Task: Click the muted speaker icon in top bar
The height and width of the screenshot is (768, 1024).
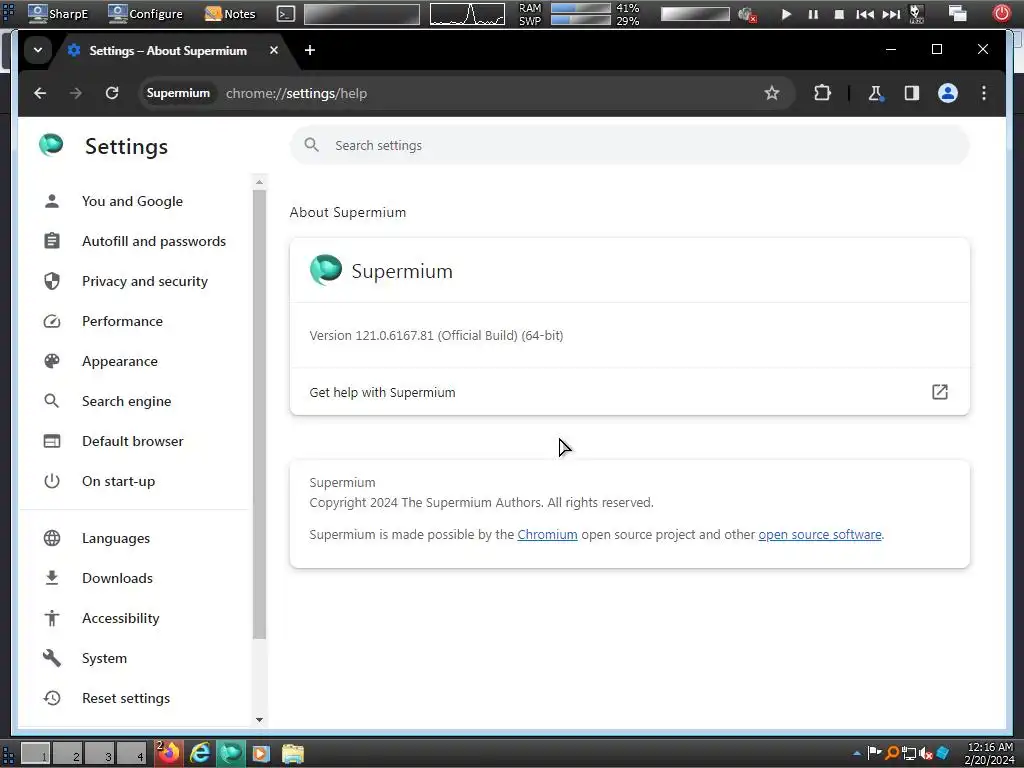Action: point(746,14)
